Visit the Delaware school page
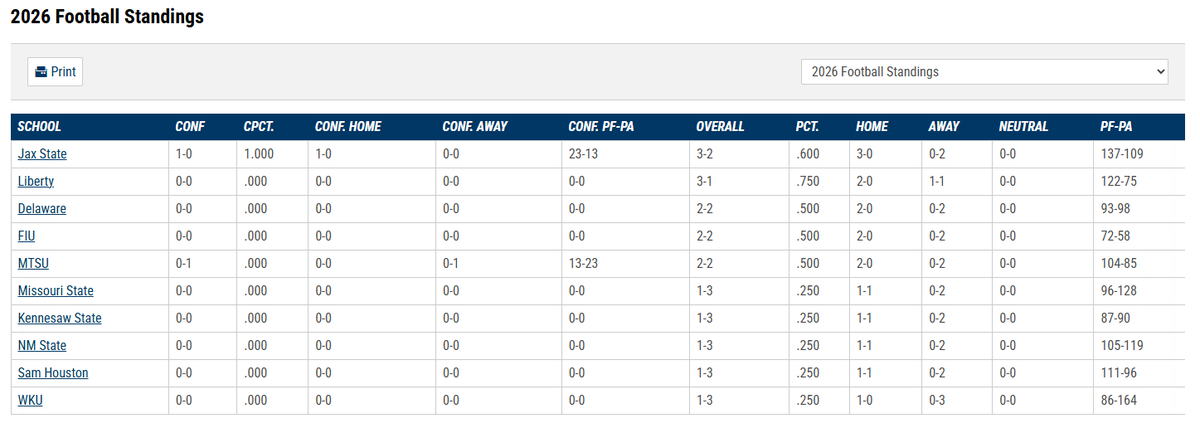The height and width of the screenshot is (433, 1200). click(42, 209)
